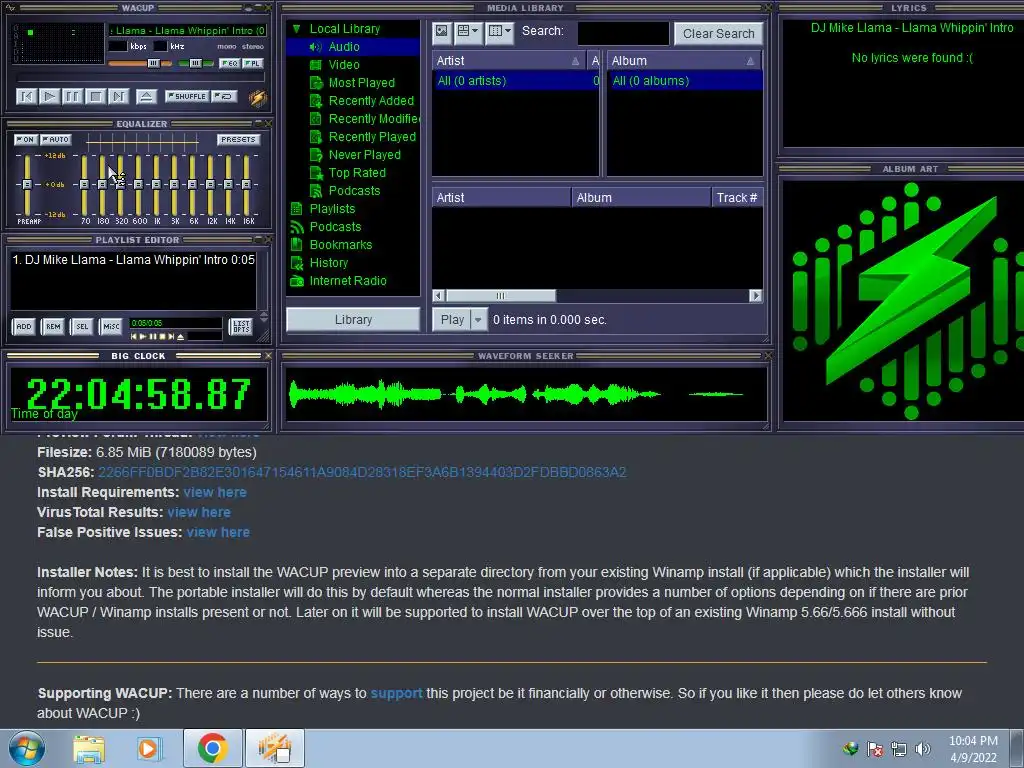Toggle the PL playlist window button
Screen dimensions: 1024x768
pos(252,63)
